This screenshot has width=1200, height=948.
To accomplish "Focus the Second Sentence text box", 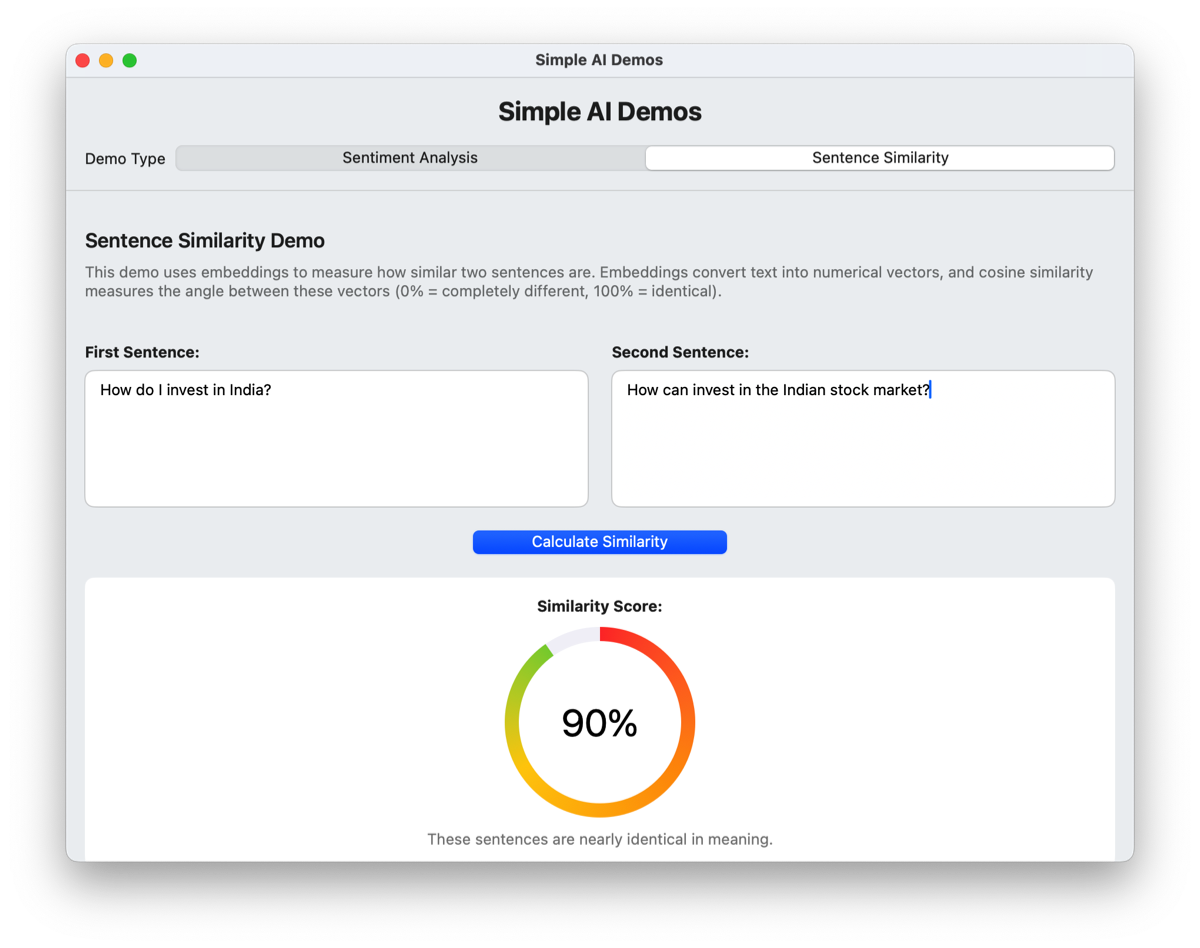I will pyautogui.click(x=862, y=438).
